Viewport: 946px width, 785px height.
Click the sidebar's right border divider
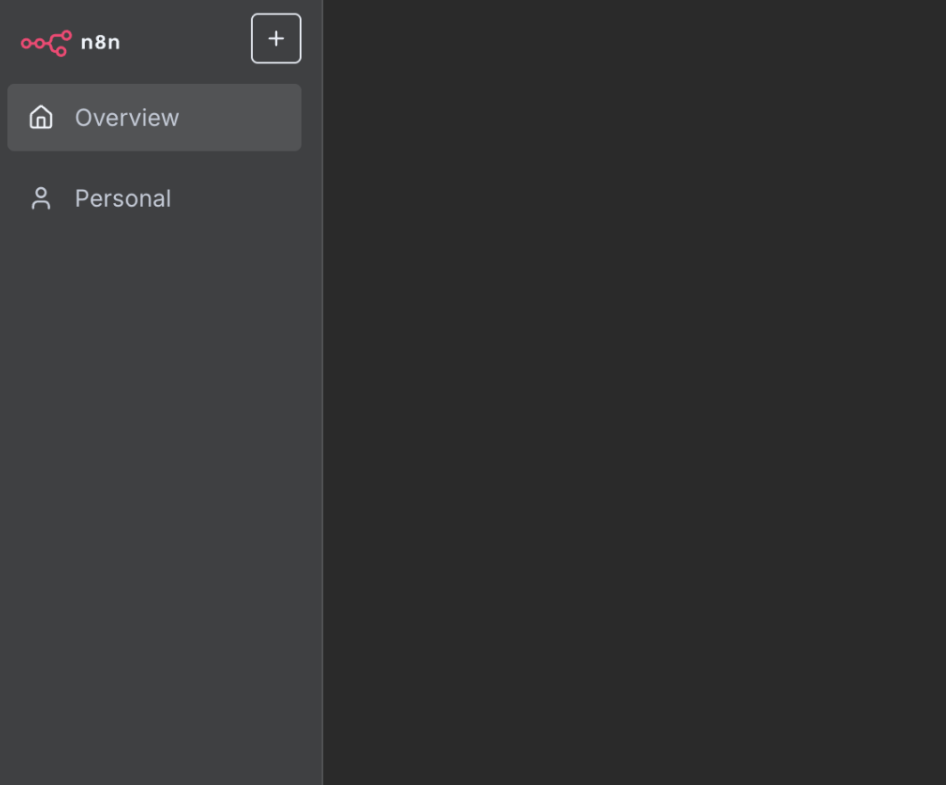pyautogui.click(x=323, y=400)
